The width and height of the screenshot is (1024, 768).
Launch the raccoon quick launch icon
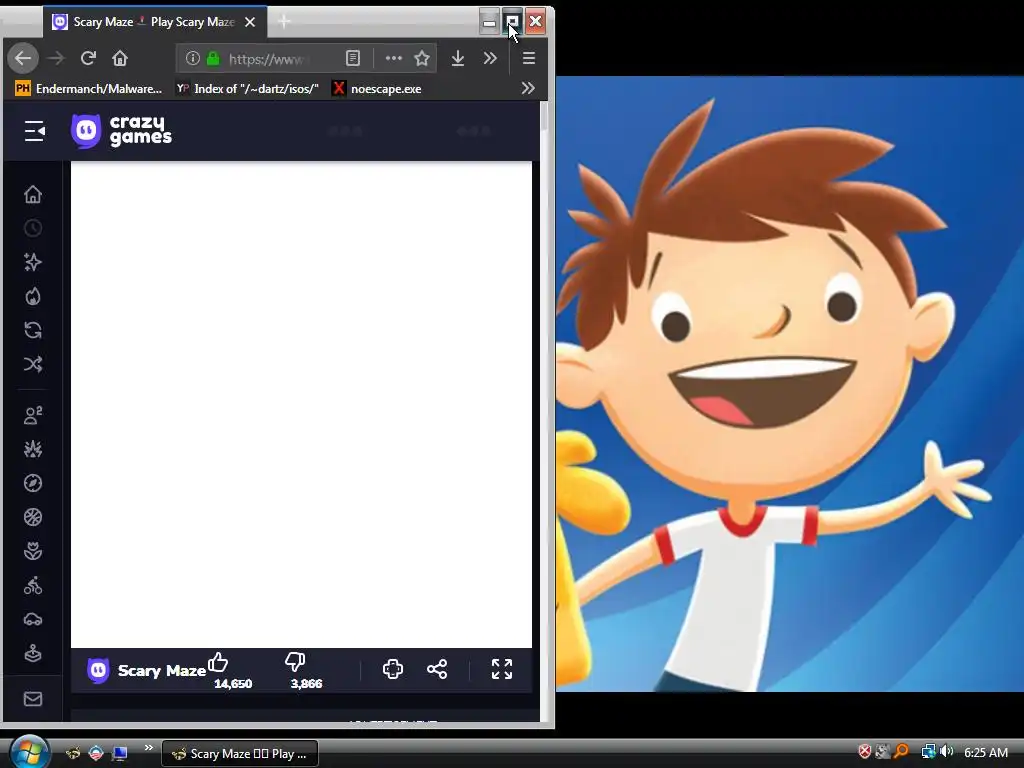[72, 753]
